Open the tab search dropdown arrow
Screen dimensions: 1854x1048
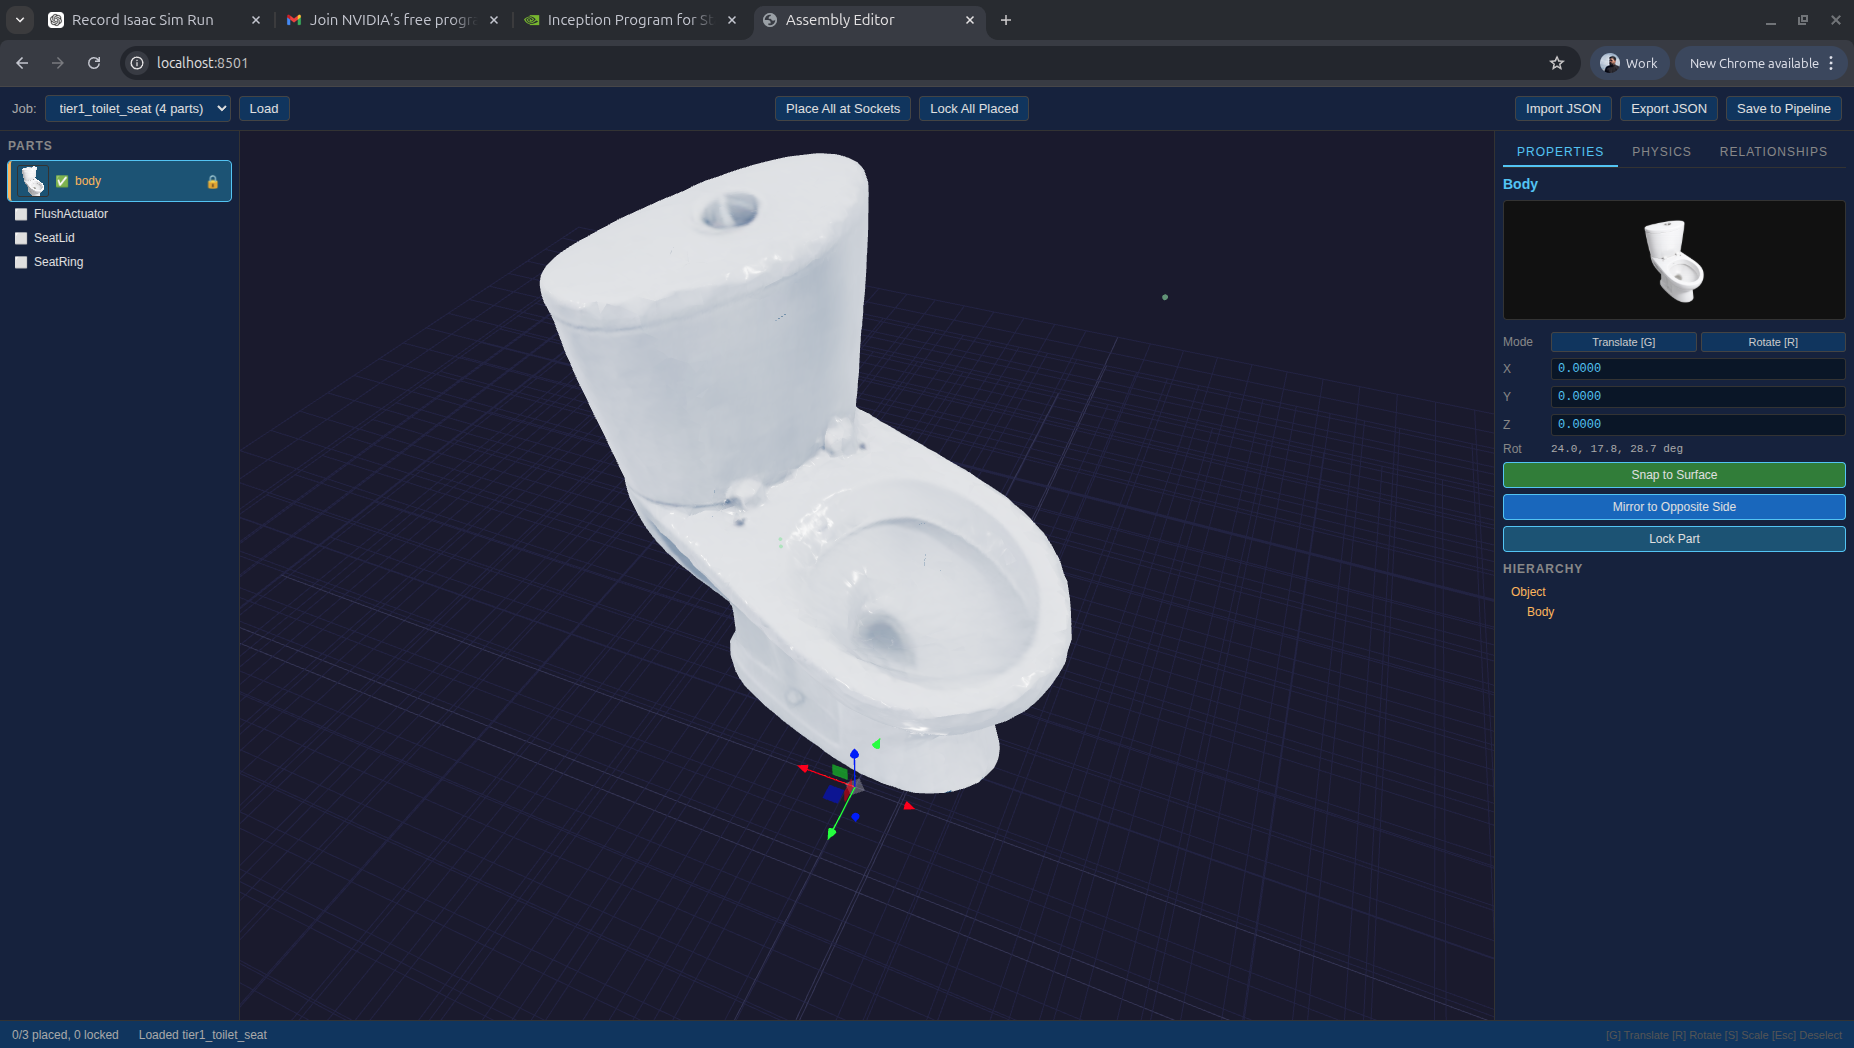(x=20, y=20)
